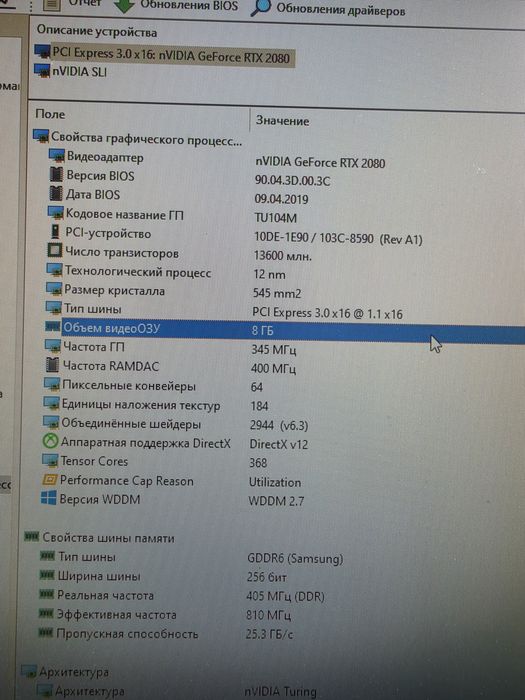The width and height of the screenshot is (525, 700).
Task: Select the DirectX v12 value
Action: coord(279,444)
